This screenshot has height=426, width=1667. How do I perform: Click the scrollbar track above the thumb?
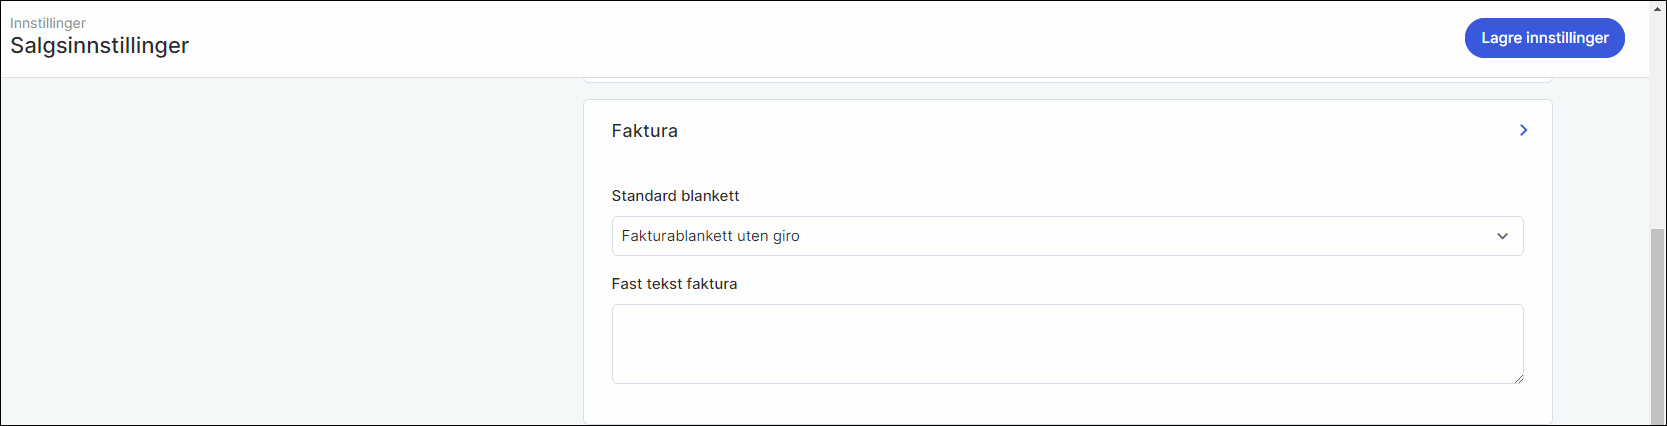pyautogui.click(x=1658, y=120)
